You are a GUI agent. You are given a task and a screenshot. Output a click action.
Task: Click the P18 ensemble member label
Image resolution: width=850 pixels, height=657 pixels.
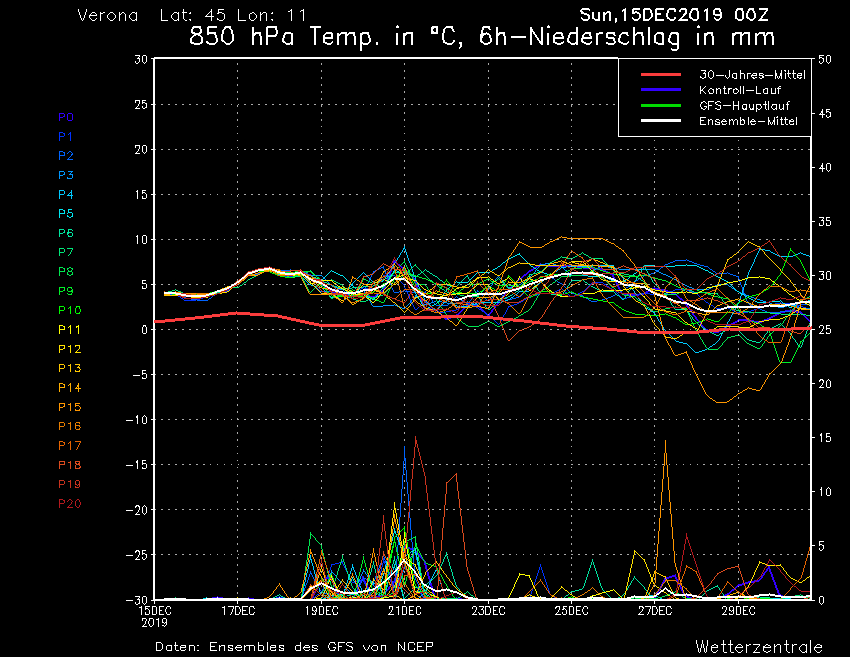pos(70,465)
